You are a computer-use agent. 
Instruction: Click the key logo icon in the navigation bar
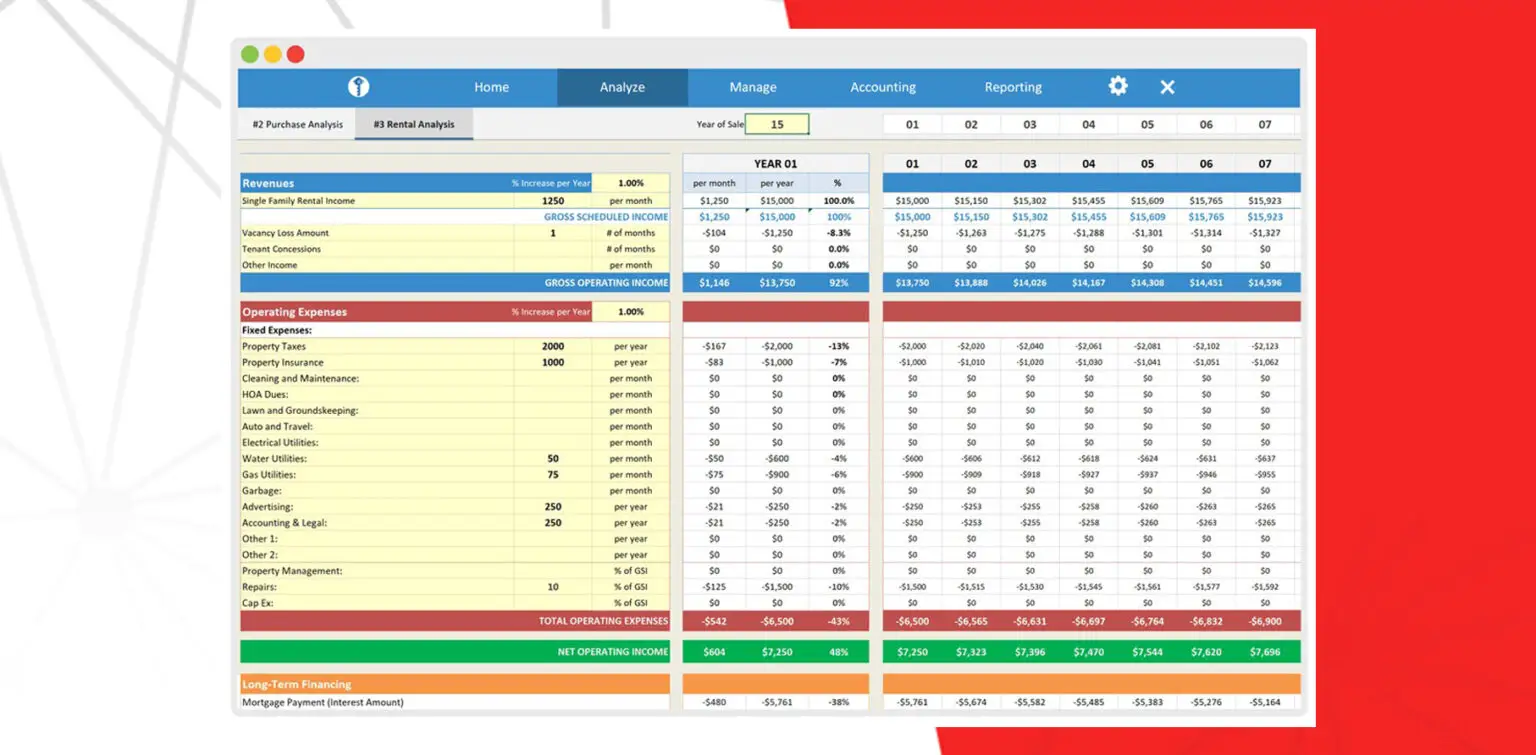tap(358, 87)
